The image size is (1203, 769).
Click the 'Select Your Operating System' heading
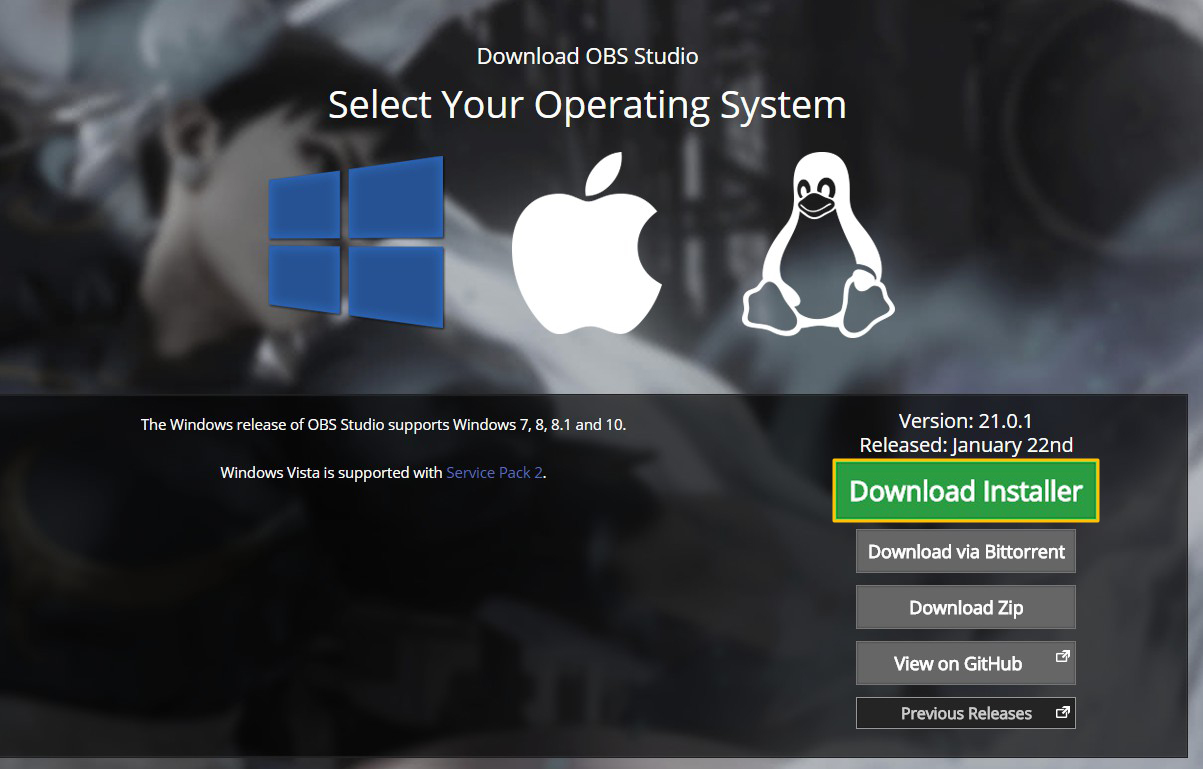click(587, 105)
